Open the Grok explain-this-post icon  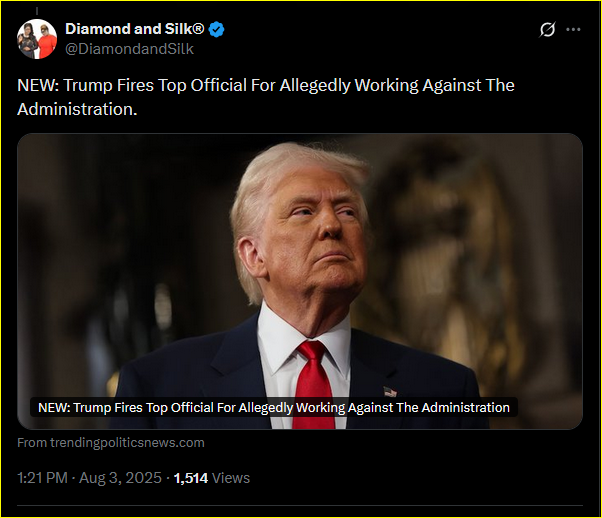pyautogui.click(x=547, y=30)
